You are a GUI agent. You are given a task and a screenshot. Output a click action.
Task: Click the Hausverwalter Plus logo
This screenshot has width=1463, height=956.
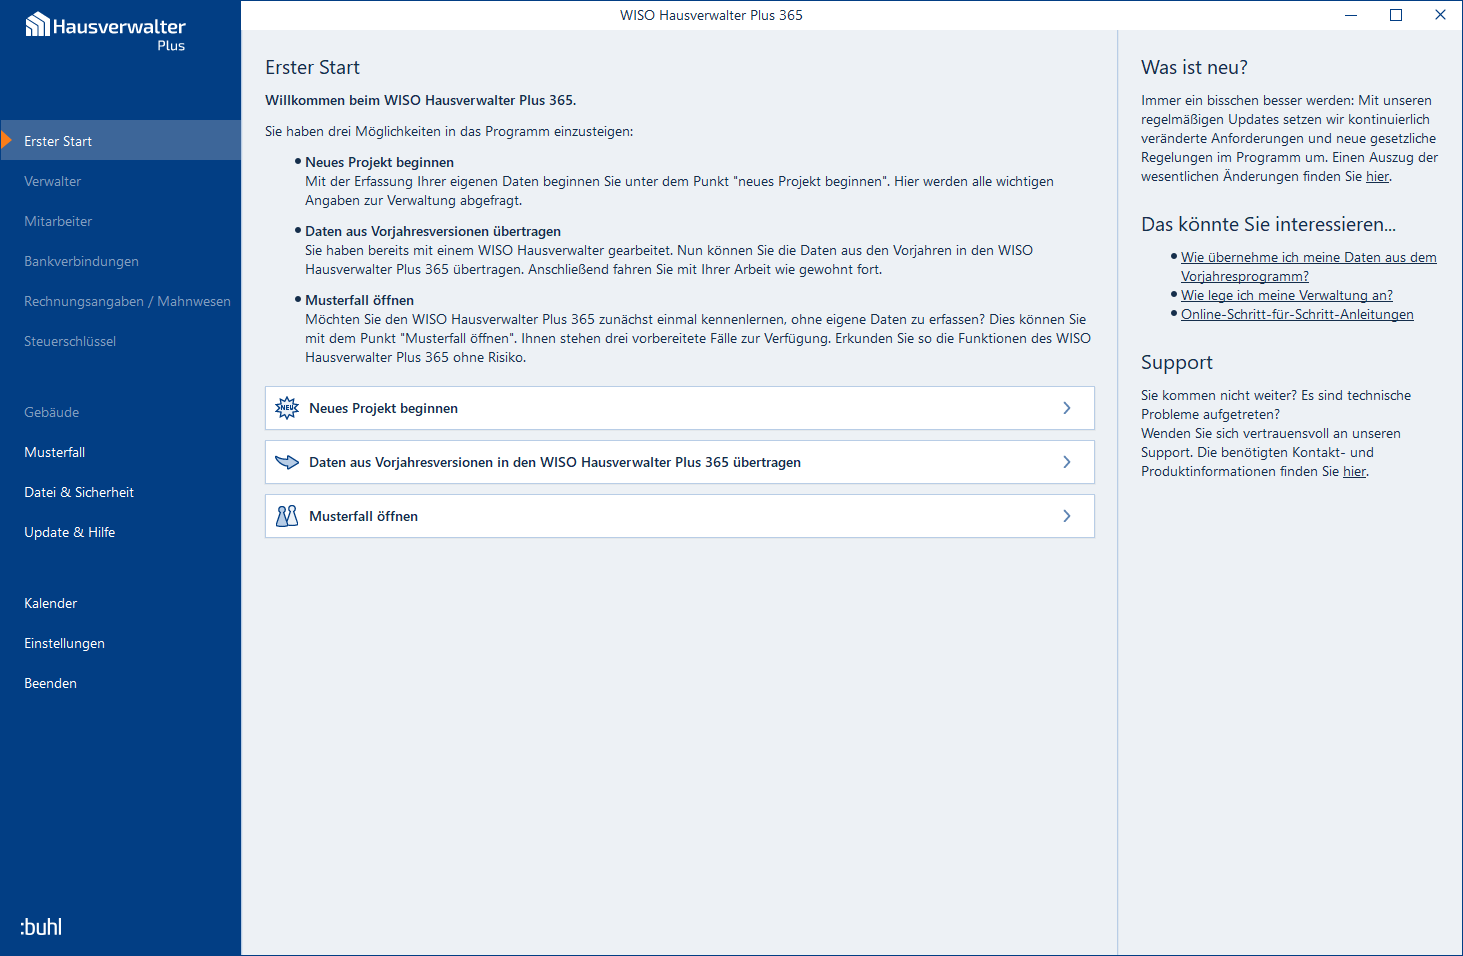coord(105,31)
